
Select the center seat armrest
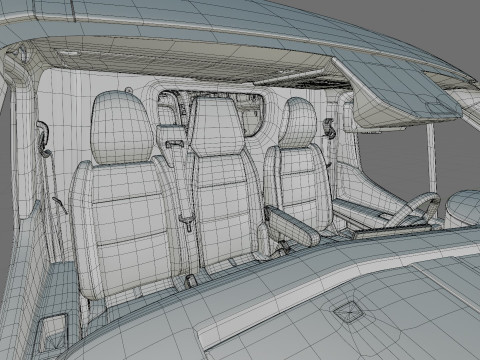pyautogui.click(x=293, y=225)
